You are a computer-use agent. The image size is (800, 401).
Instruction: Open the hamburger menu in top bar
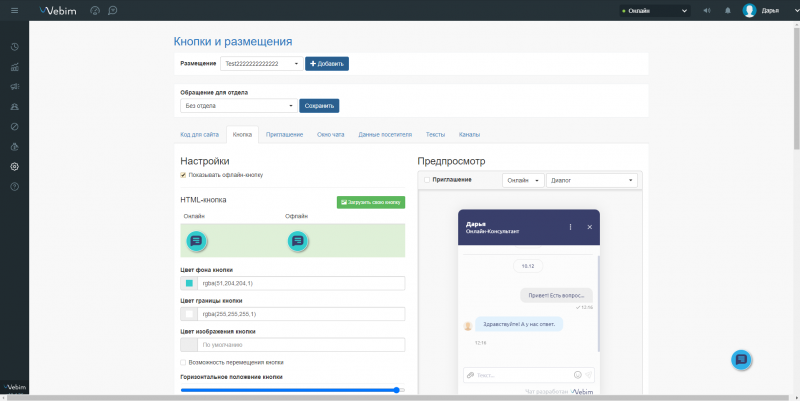(13, 10)
